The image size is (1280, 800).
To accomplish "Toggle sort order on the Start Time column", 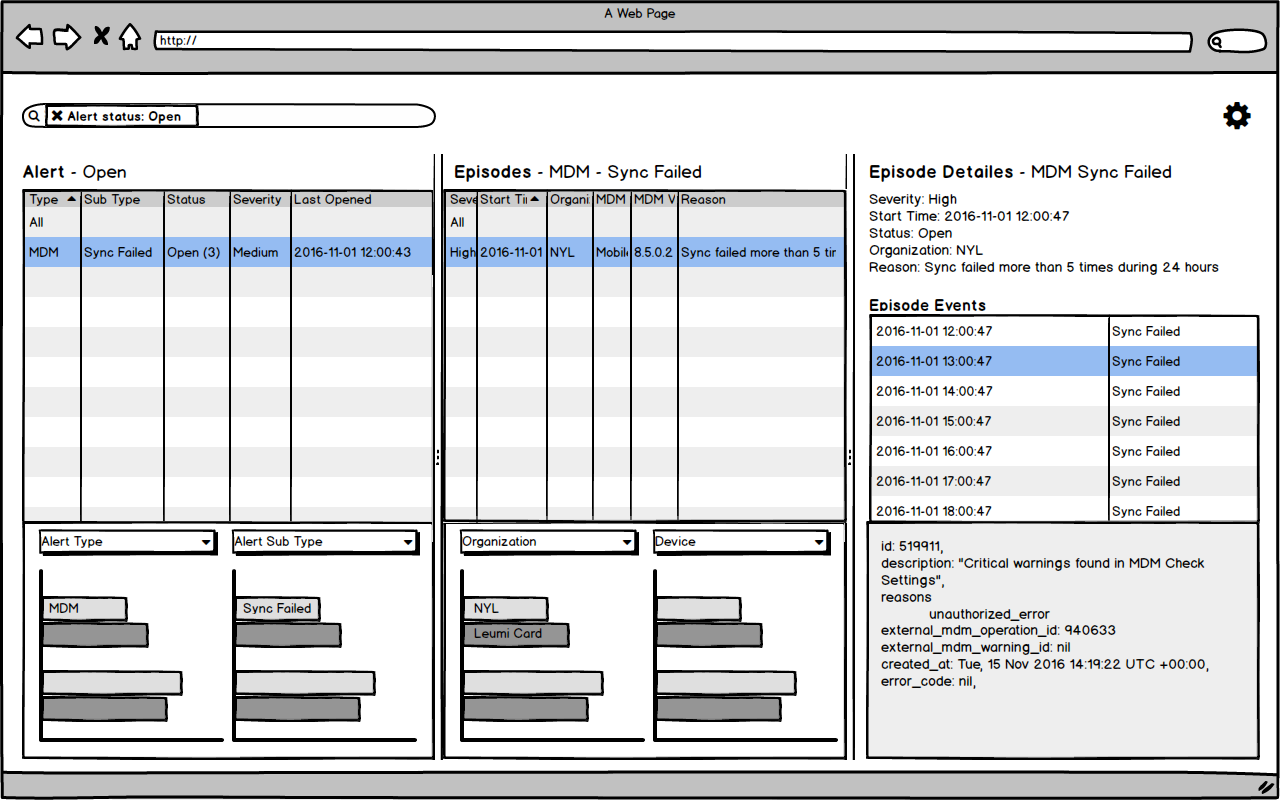I will click(508, 199).
